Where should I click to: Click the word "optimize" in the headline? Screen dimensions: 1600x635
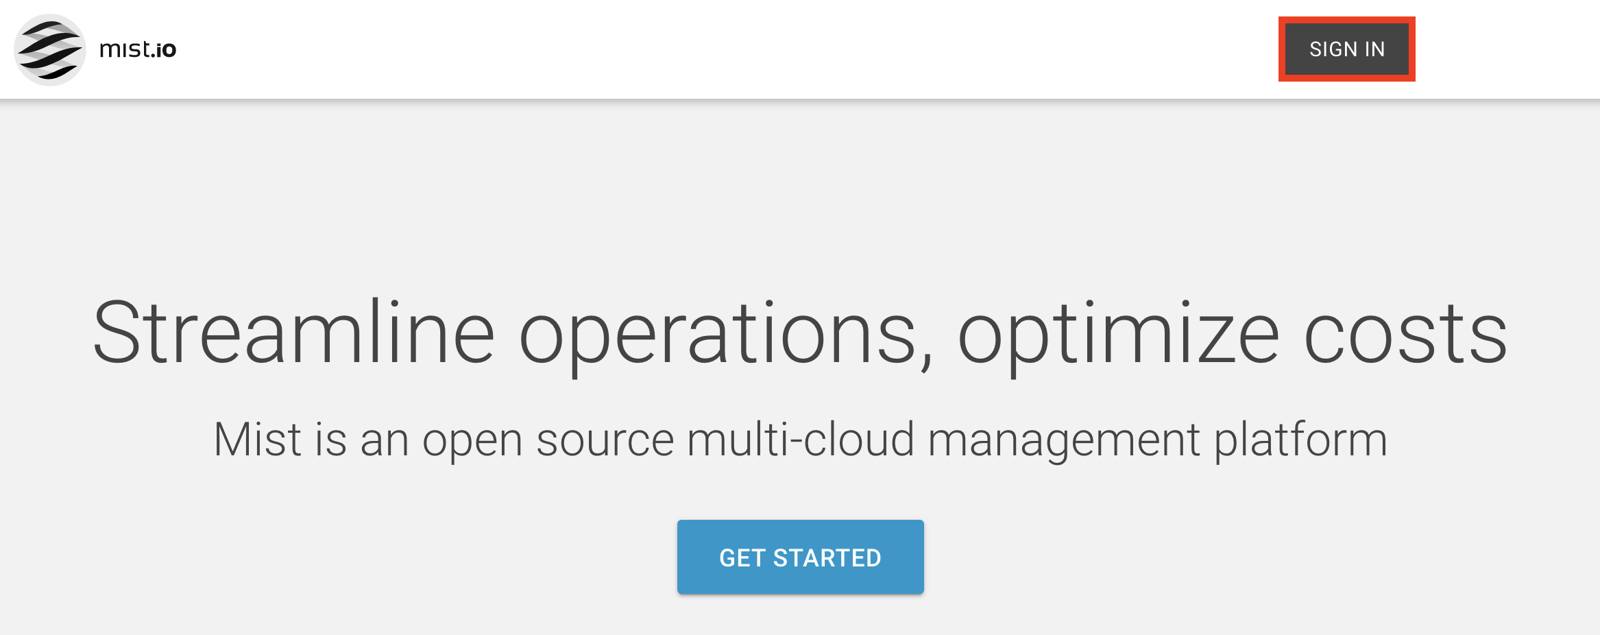coord(1118,333)
